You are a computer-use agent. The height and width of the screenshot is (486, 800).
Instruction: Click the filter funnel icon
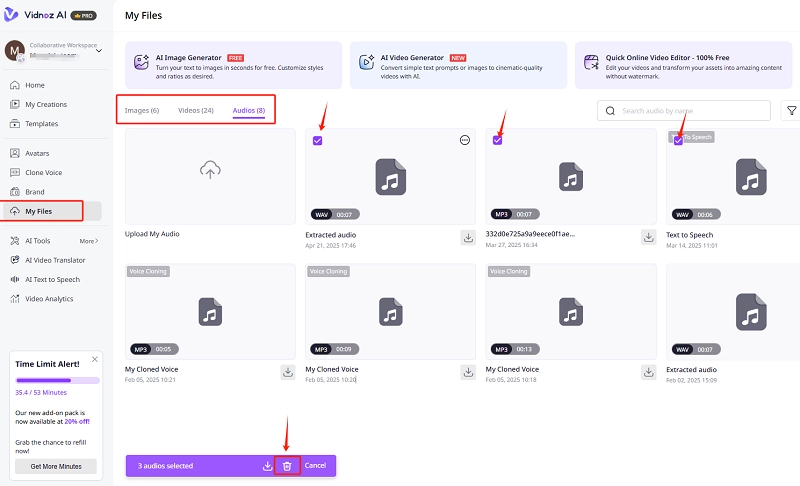(791, 111)
